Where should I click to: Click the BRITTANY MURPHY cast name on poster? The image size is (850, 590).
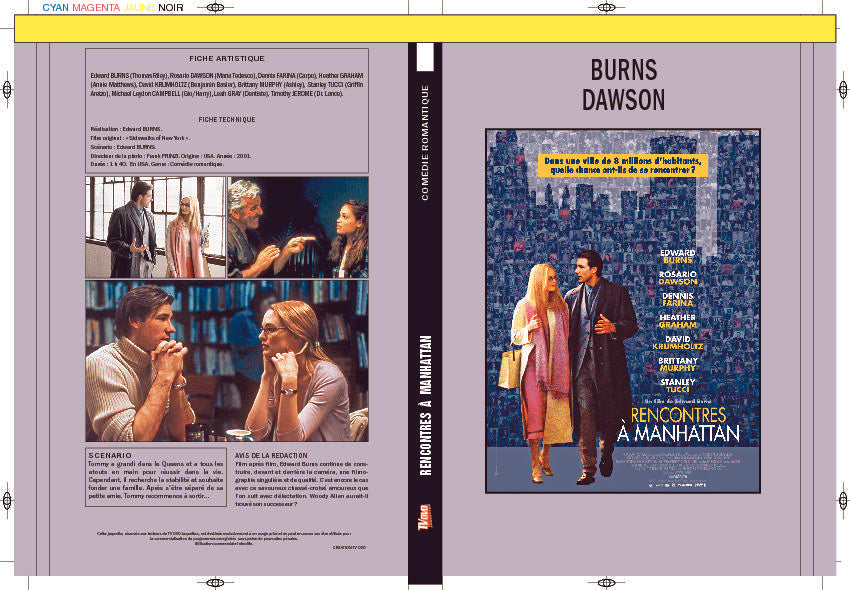pyautogui.click(x=678, y=364)
